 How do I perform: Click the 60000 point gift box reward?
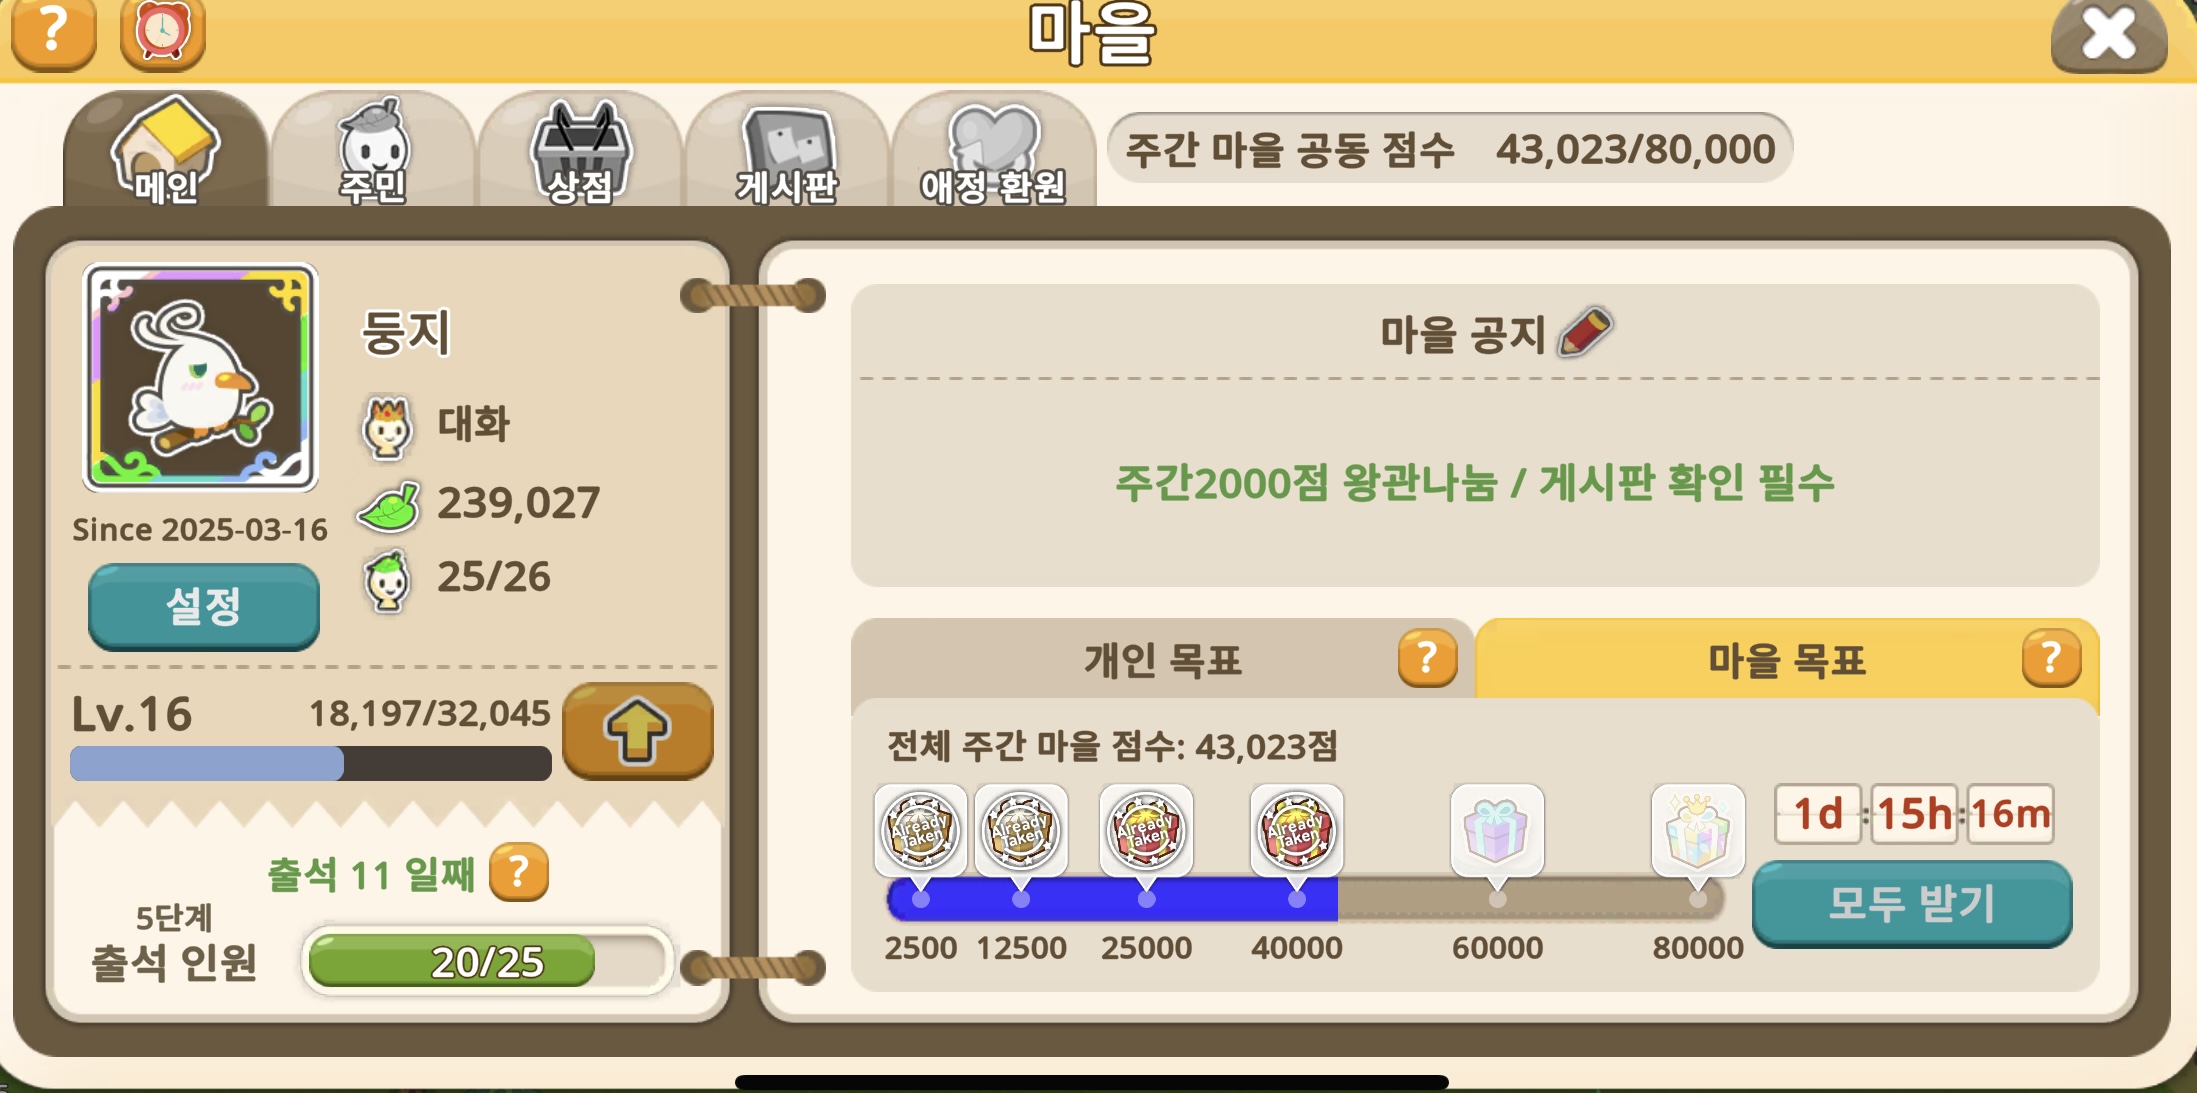tap(1497, 831)
